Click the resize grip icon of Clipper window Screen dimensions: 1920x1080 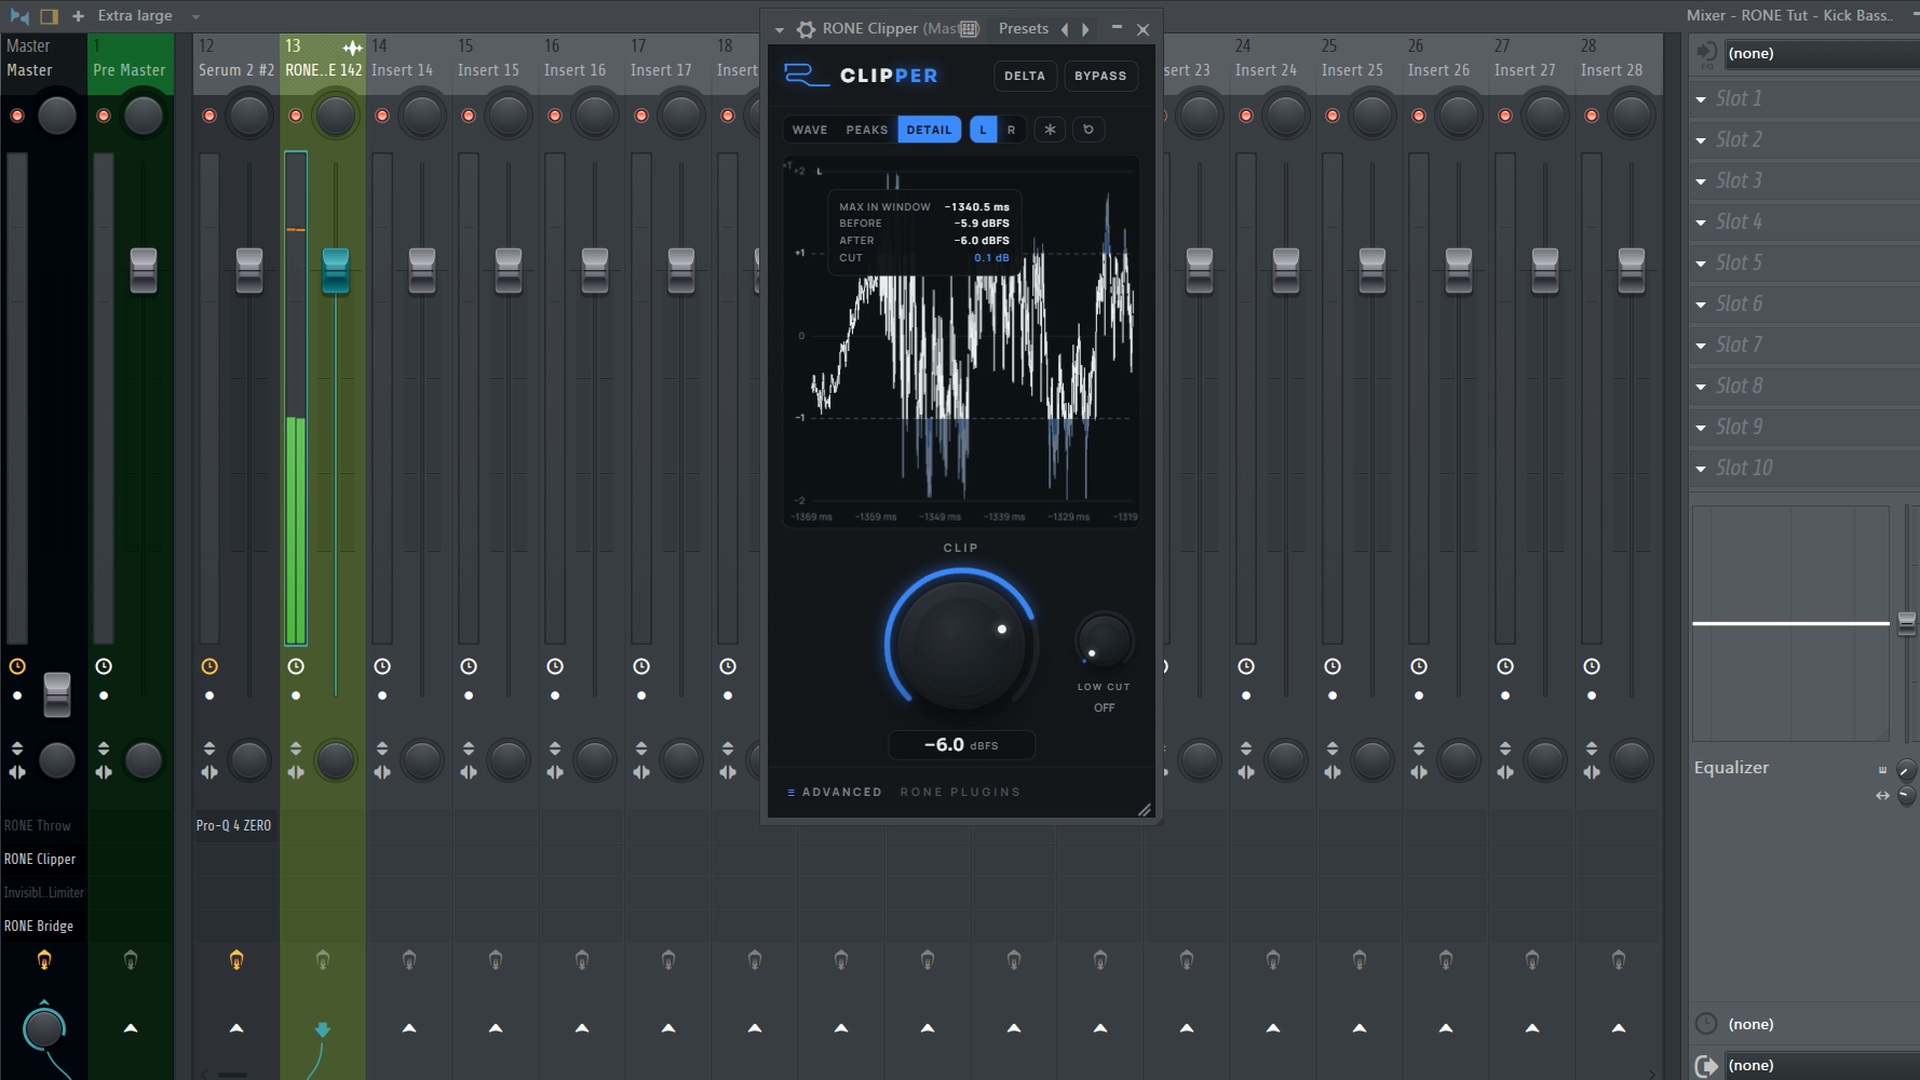[1144, 809]
